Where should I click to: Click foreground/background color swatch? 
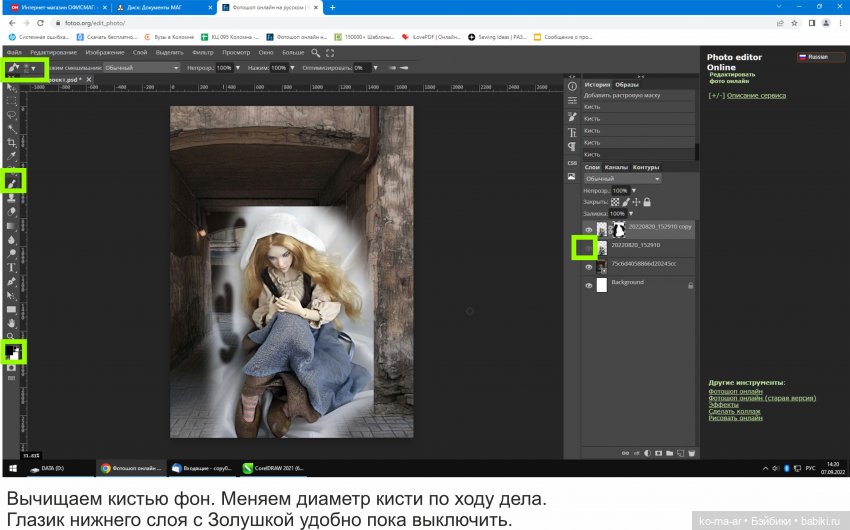point(13,352)
